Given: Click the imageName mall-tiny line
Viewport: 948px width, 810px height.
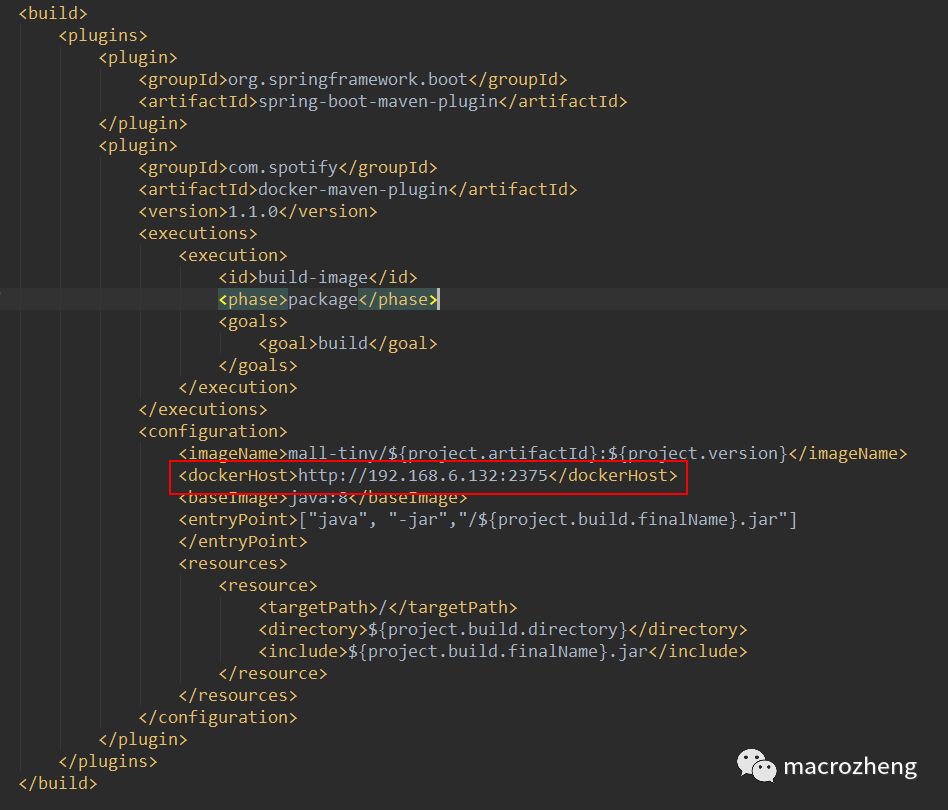Looking at the screenshot, I should pos(542,453).
